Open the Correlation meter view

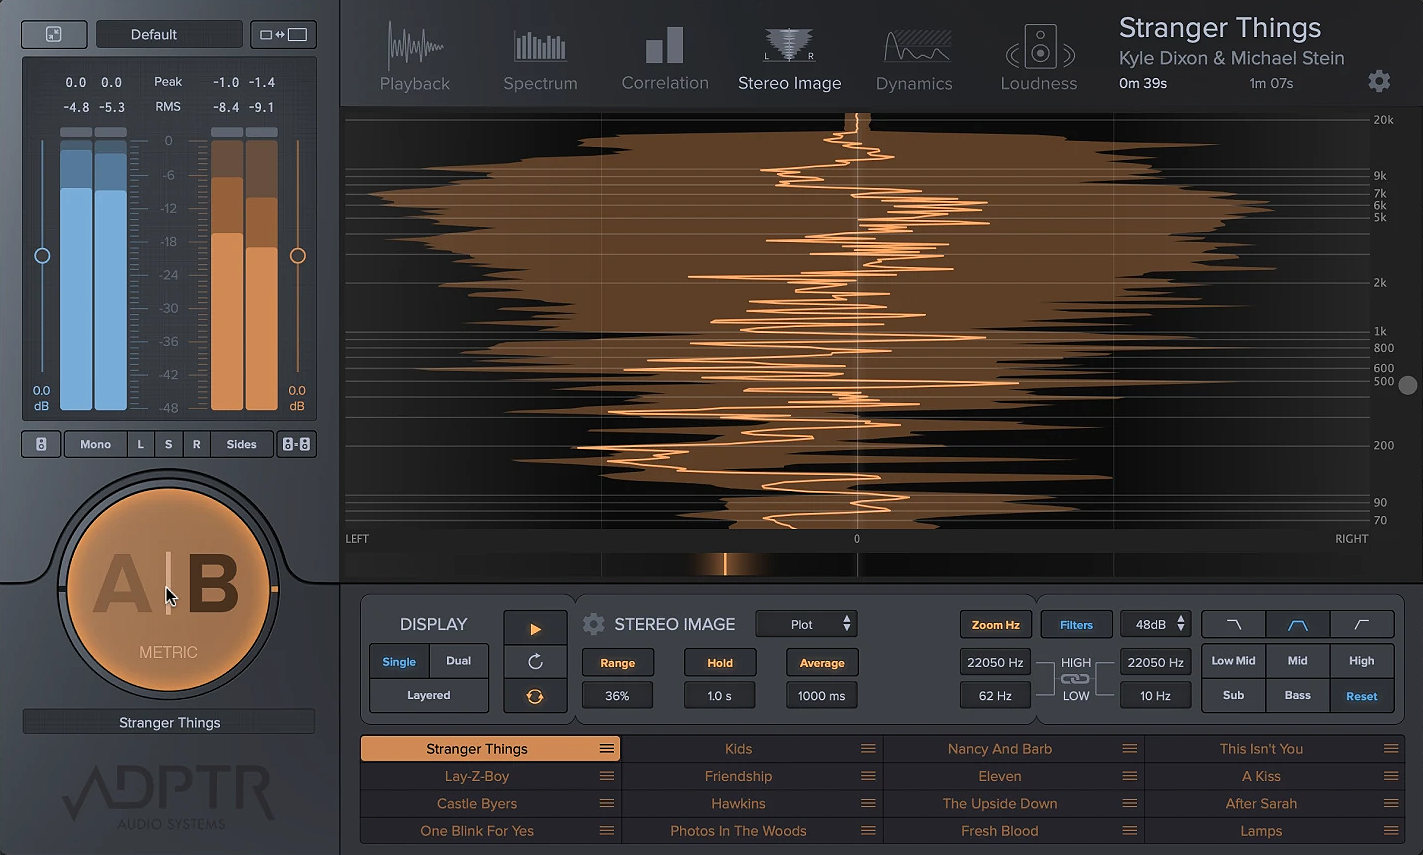(x=664, y=55)
